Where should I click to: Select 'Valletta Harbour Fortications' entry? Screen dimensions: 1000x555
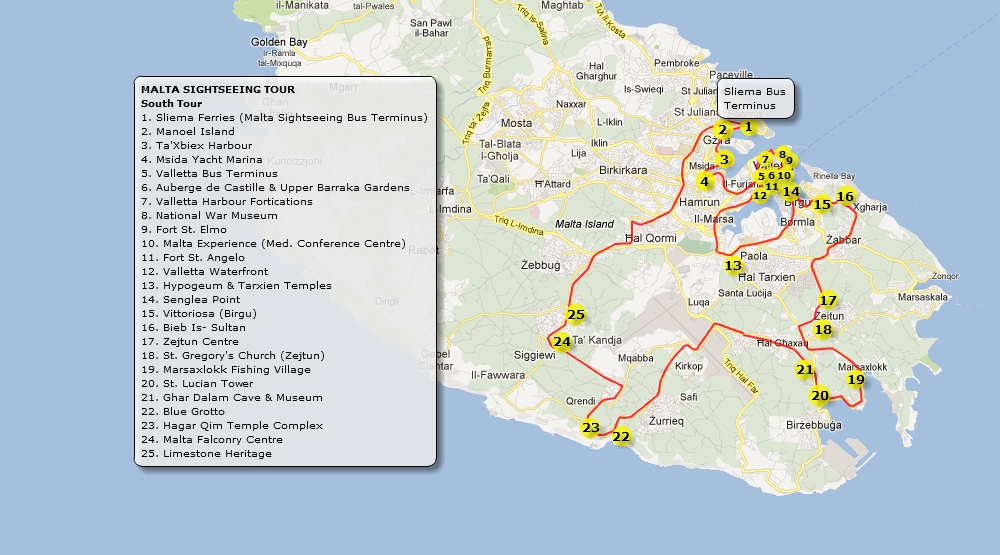pyautogui.click(x=227, y=202)
